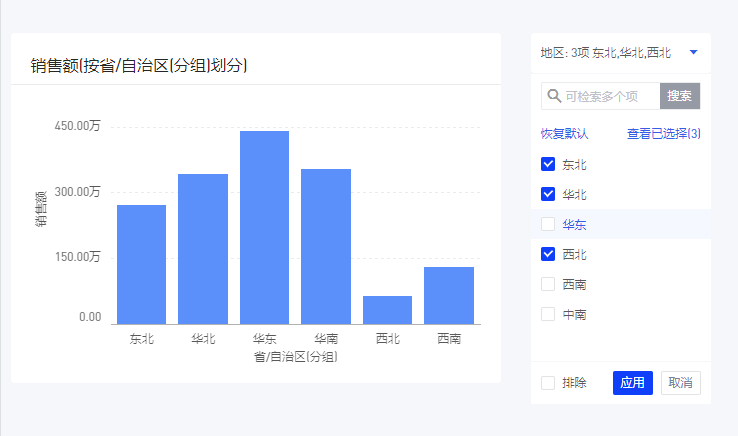Uncheck the 西北 checkbox
The image size is (738, 436).
click(547, 254)
